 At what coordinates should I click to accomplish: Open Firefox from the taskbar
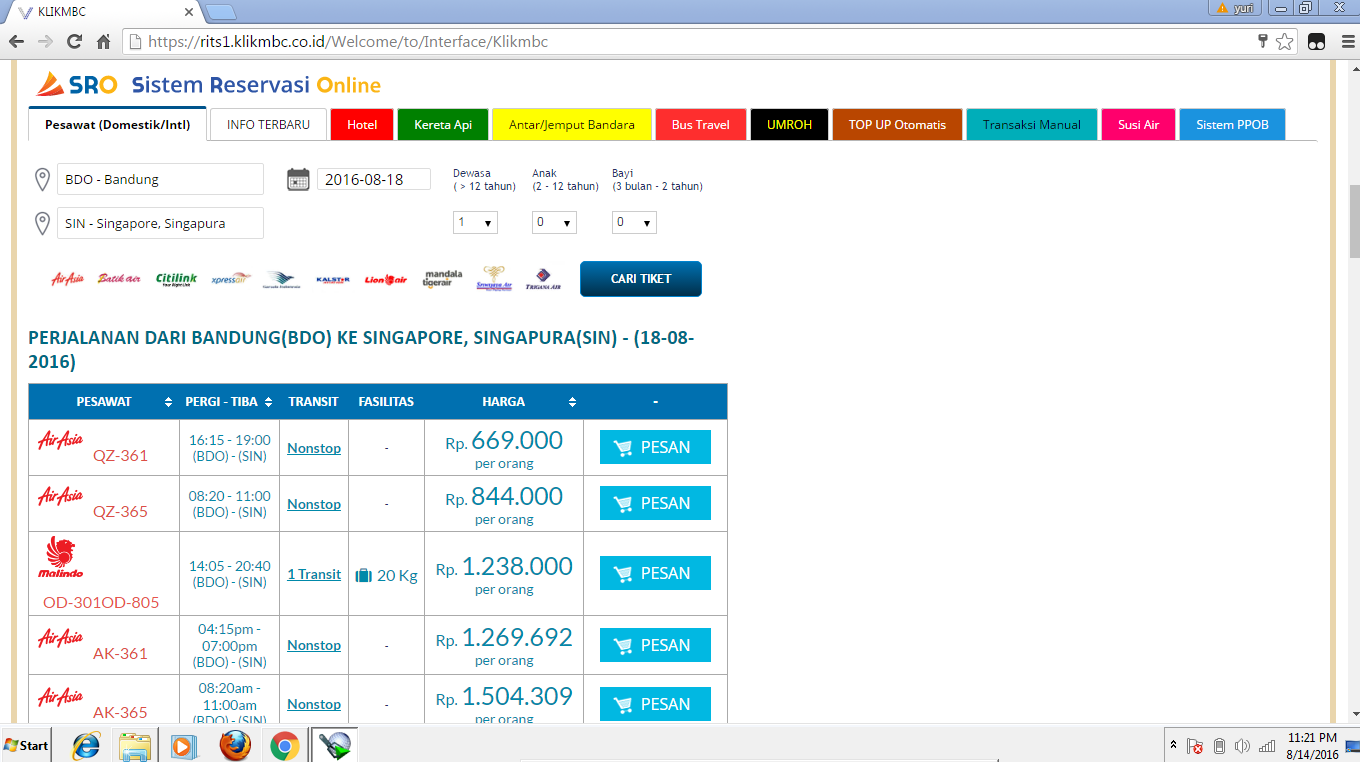tap(235, 745)
